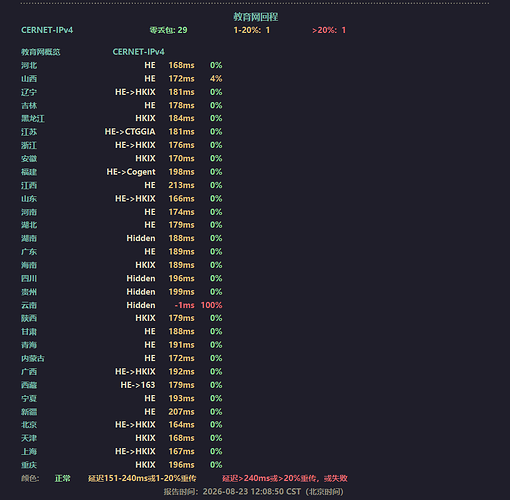Select the 184ms latency value
Screen dimensions: 510x500
(x=181, y=118)
